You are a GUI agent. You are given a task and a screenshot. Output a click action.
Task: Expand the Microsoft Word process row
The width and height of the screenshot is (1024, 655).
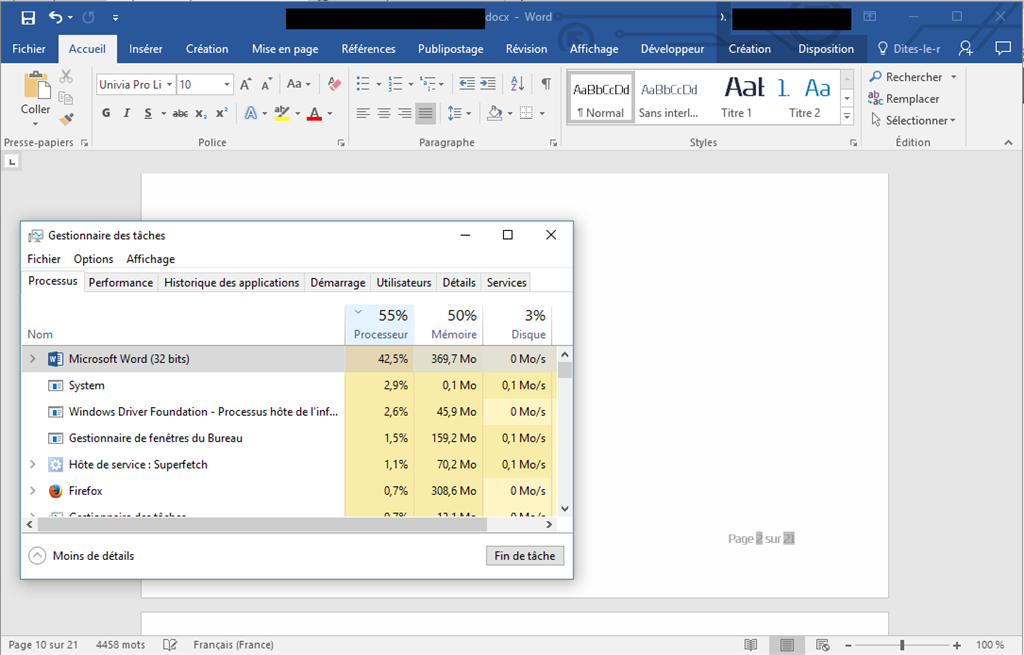33,359
